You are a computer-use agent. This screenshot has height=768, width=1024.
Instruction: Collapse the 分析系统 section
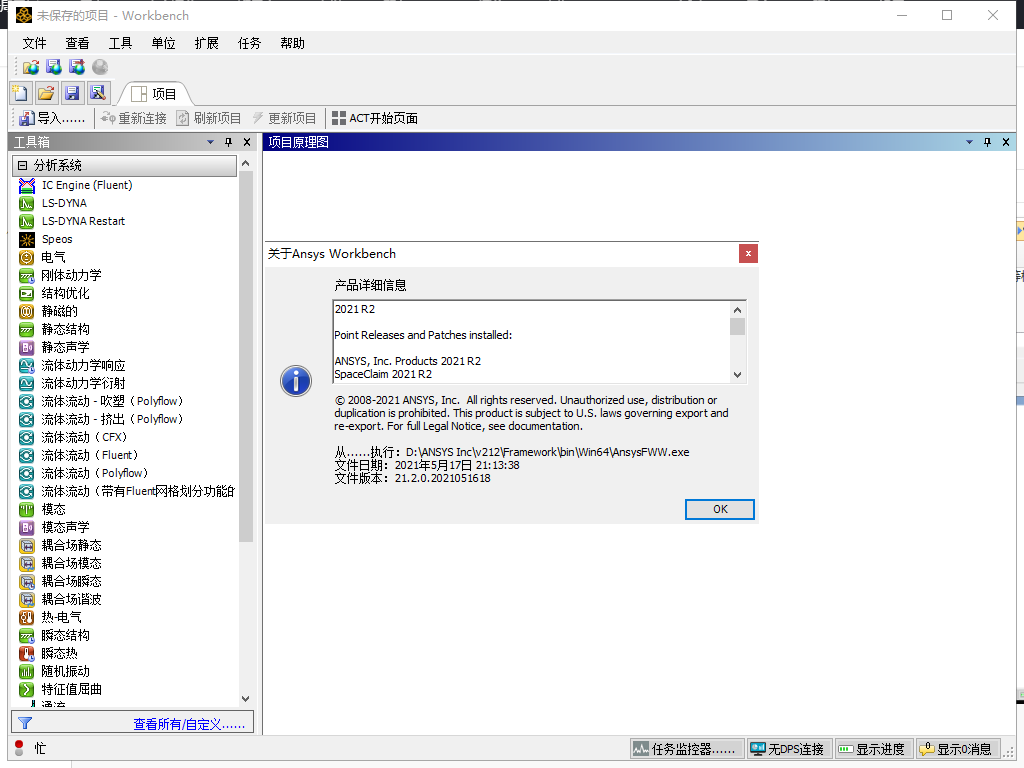(x=22, y=165)
